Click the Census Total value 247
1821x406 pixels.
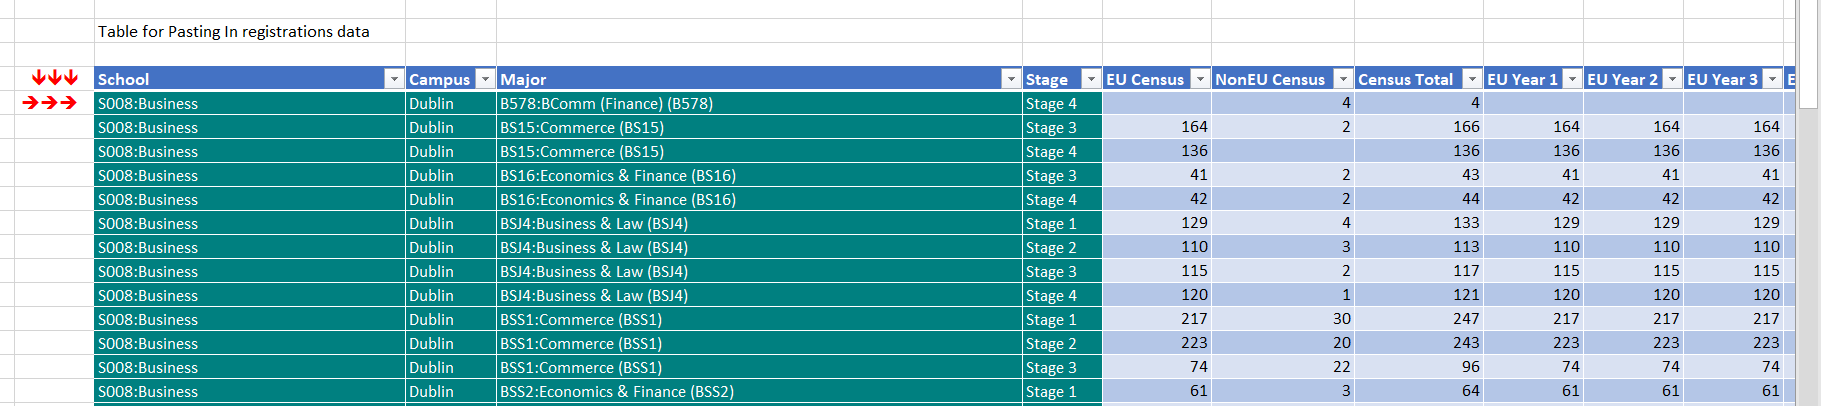[x=1465, y=319]
